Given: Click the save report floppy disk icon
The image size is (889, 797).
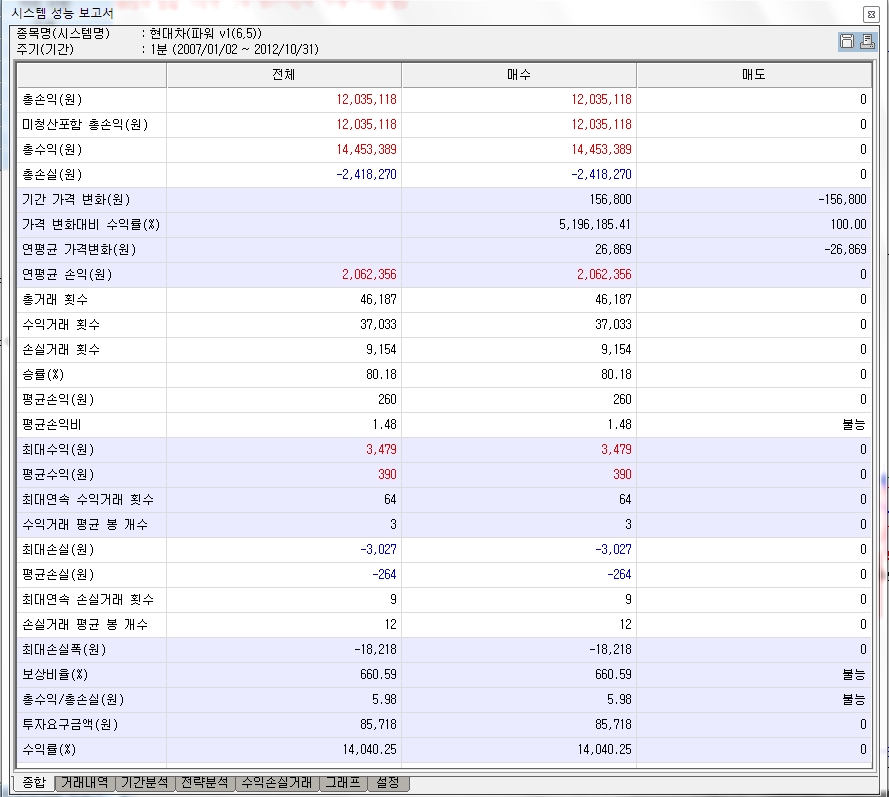Looking at the screenshot, I should [846, 41].
